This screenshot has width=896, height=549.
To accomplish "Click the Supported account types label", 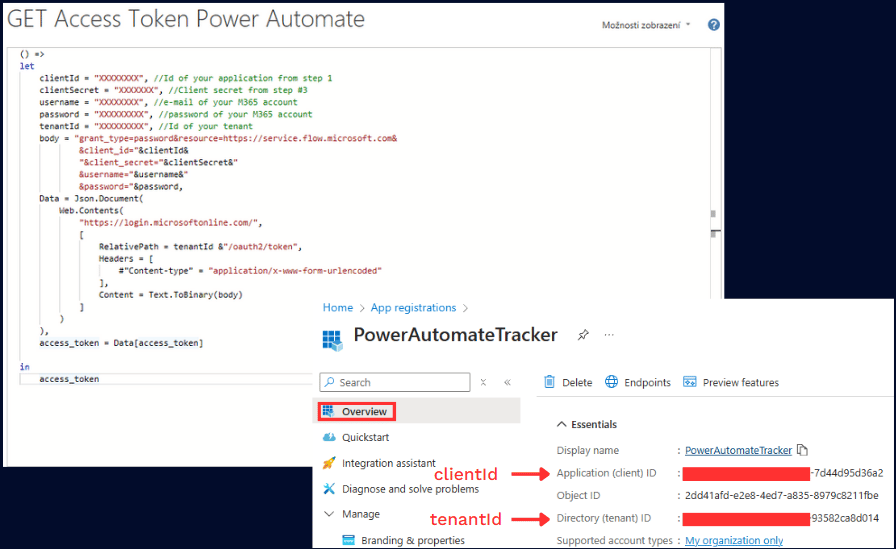I will click(614, 540).
